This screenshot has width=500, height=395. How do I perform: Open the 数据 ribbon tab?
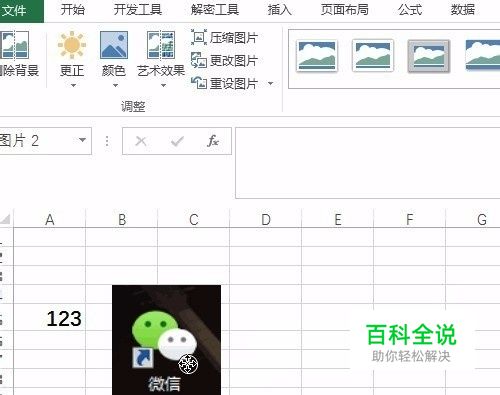pyautogui.click(x=463, y=10)
